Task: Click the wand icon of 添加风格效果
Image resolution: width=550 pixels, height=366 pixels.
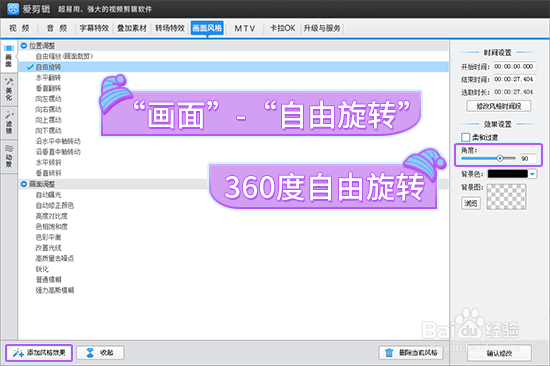Action: tap(18, 352)
